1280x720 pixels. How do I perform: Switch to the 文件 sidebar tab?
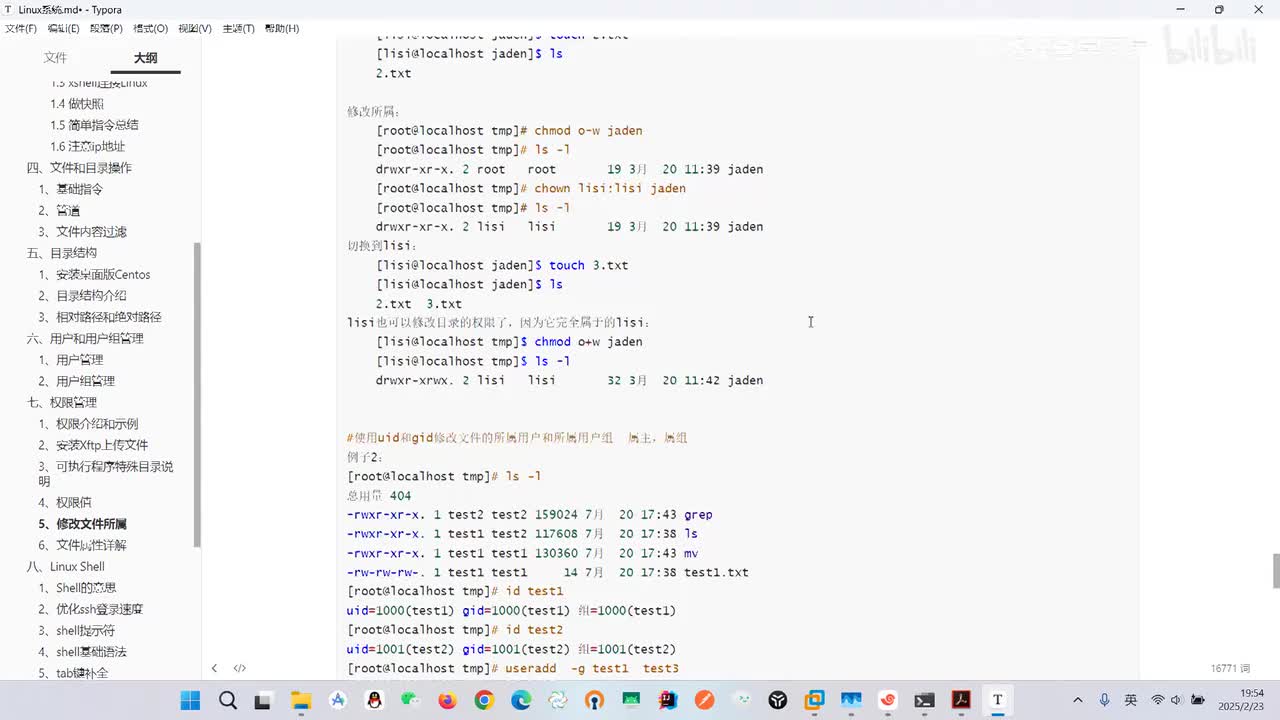click(55, 58)
